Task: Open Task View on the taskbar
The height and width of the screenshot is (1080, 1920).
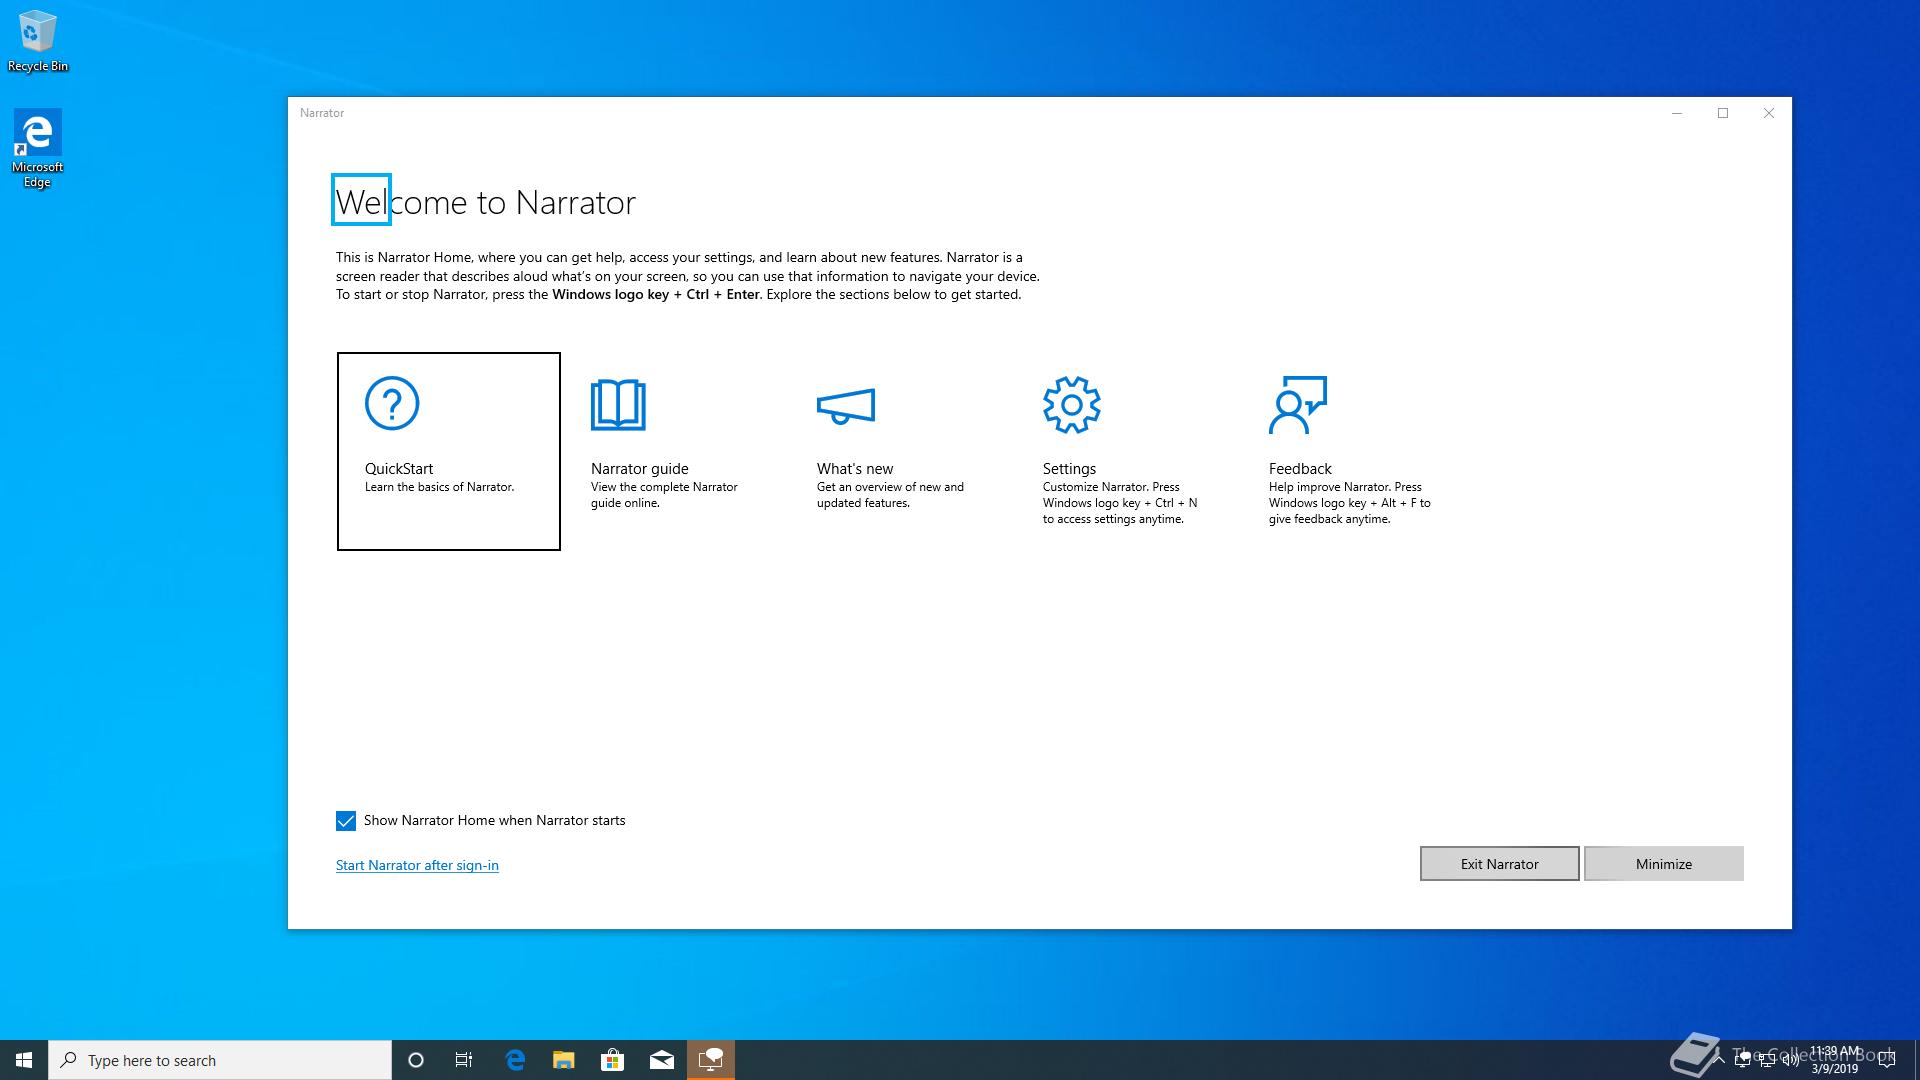Action: tap(464, 1060)
